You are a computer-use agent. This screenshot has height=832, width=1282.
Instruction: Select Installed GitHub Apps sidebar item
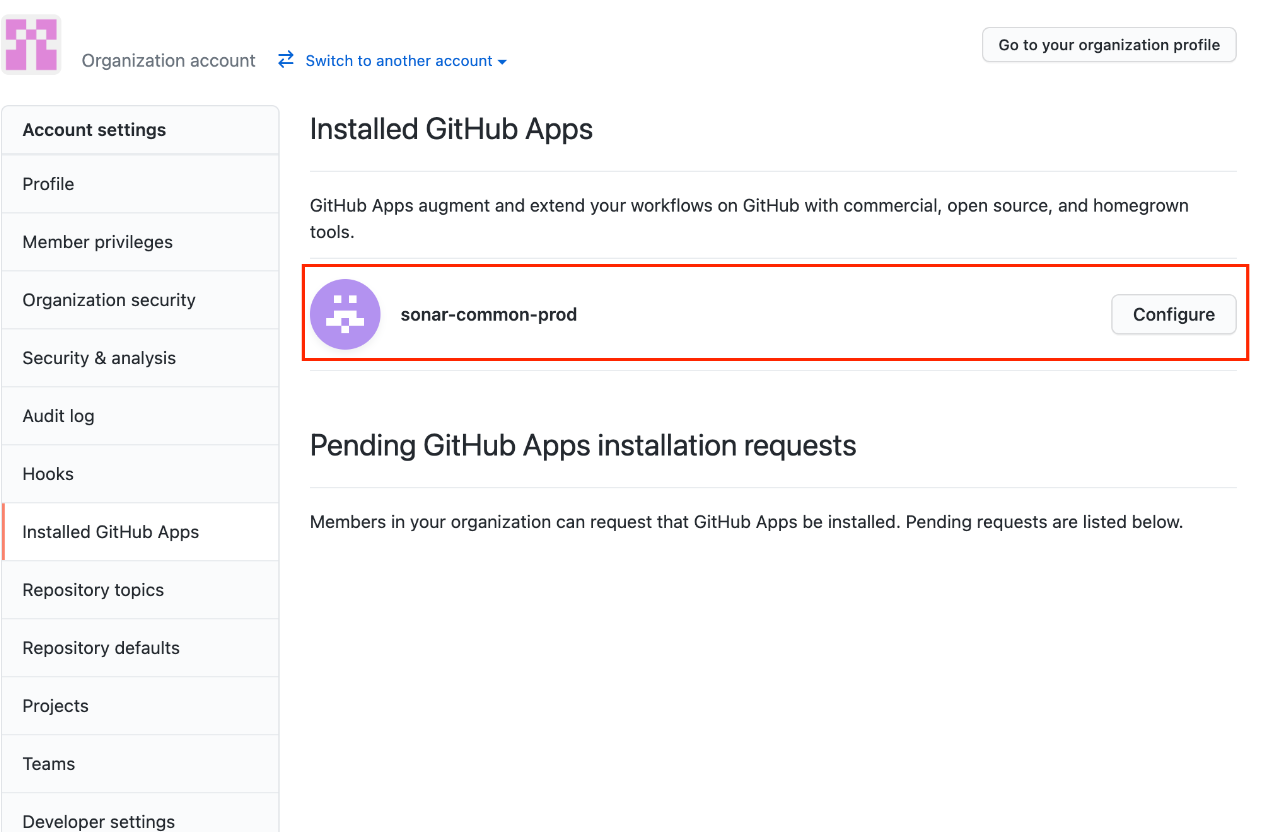coord(110,532)
